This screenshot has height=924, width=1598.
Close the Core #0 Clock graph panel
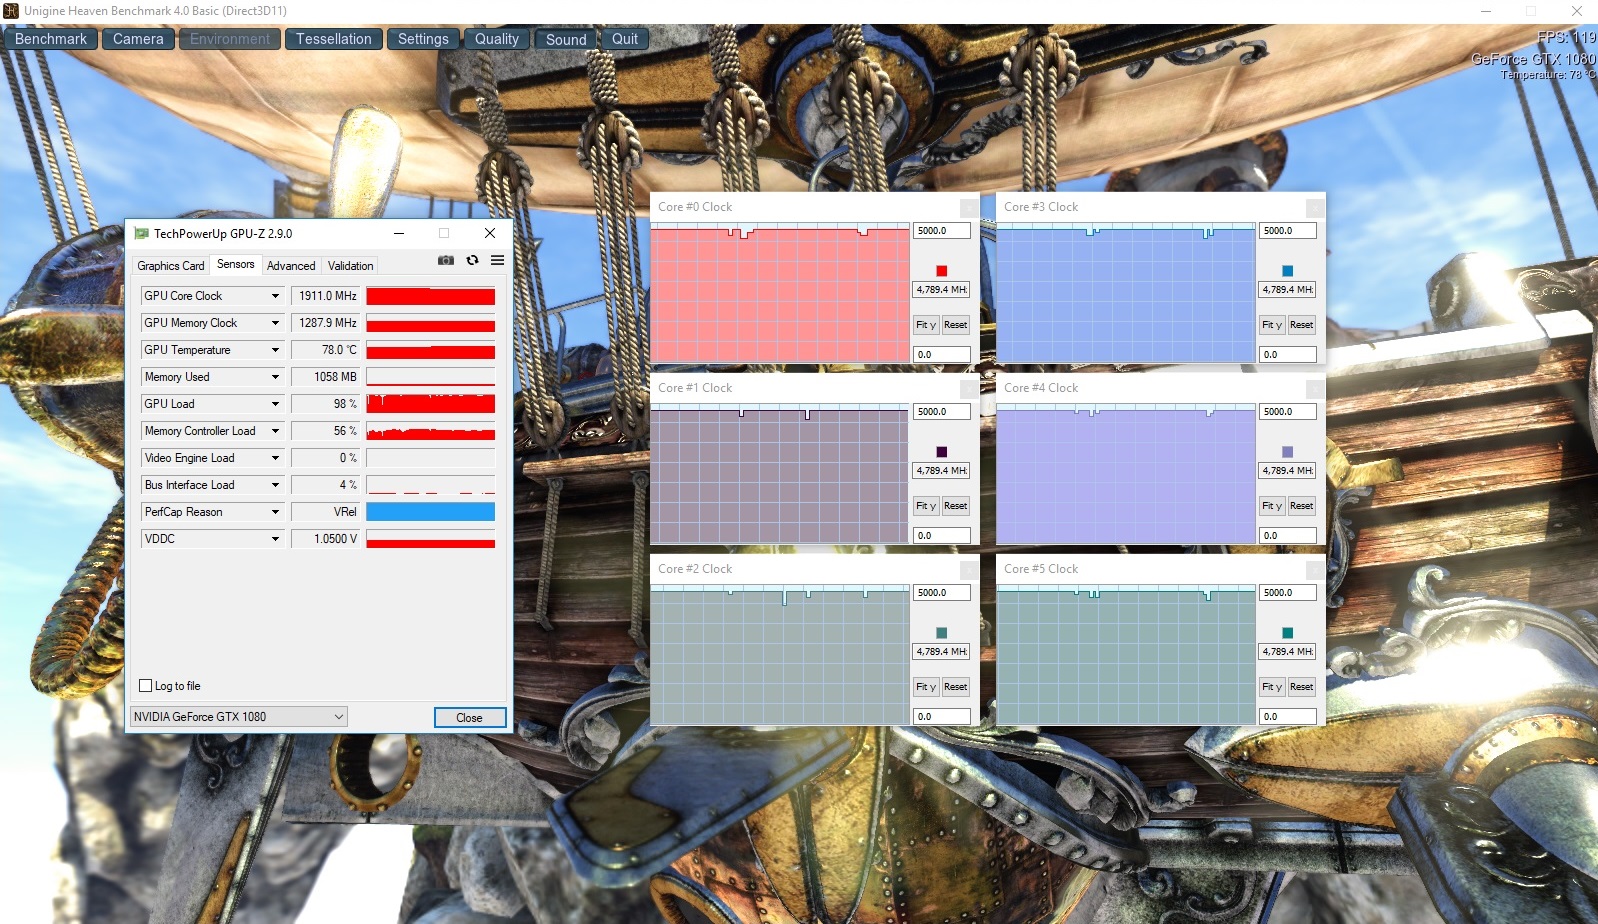coord(969,208)
